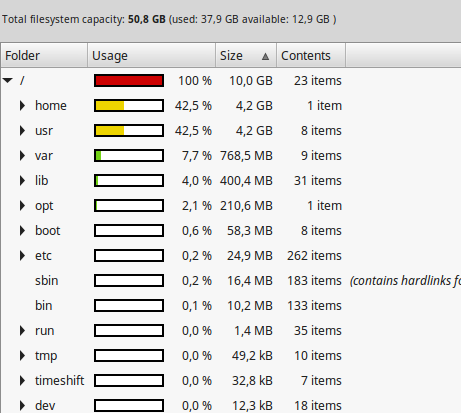Image resolution: width=461 pixels, height=413 pixels.
Task: Click the '10,0 GB' size of root
Action: pos(251,81)
